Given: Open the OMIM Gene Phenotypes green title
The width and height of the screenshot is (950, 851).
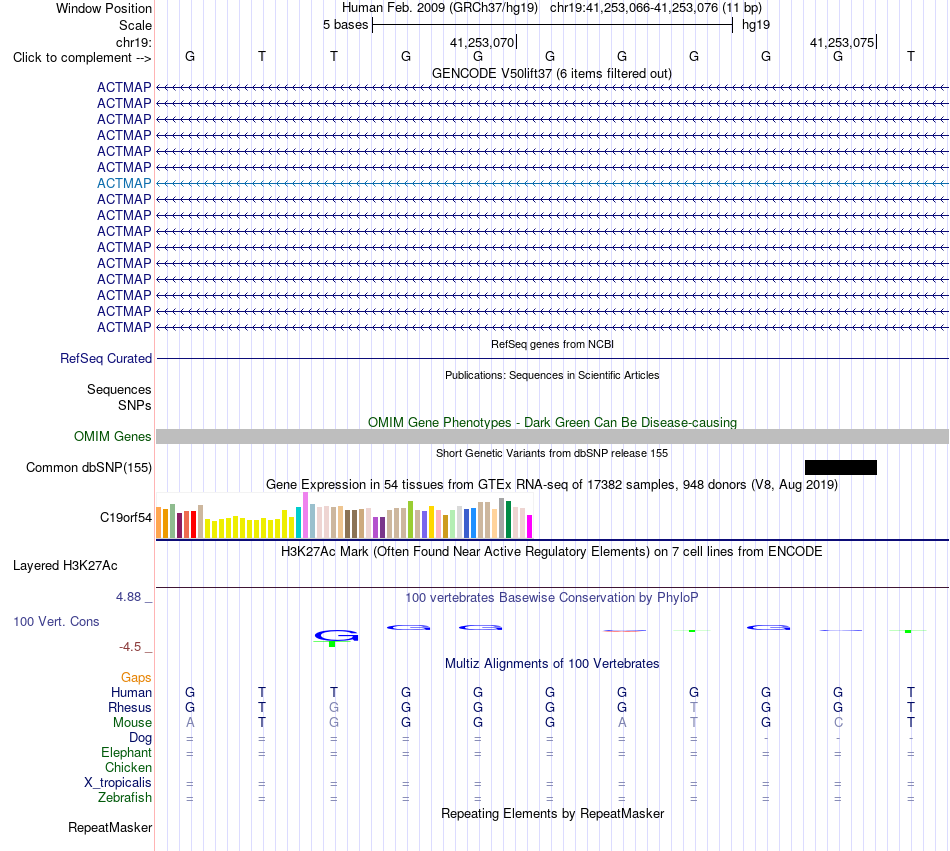Looking at the screenshot, I should pos(553,422).
